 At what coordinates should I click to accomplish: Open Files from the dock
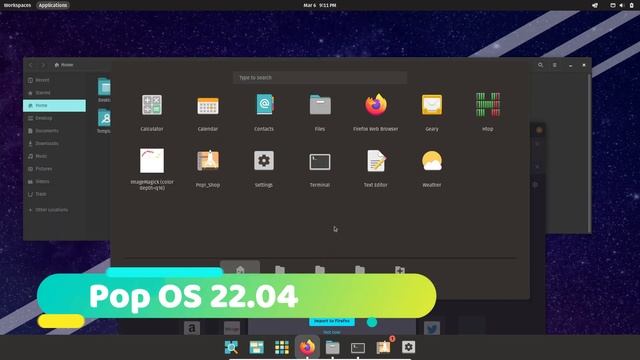pyautogui.click(x=333, y=347)
